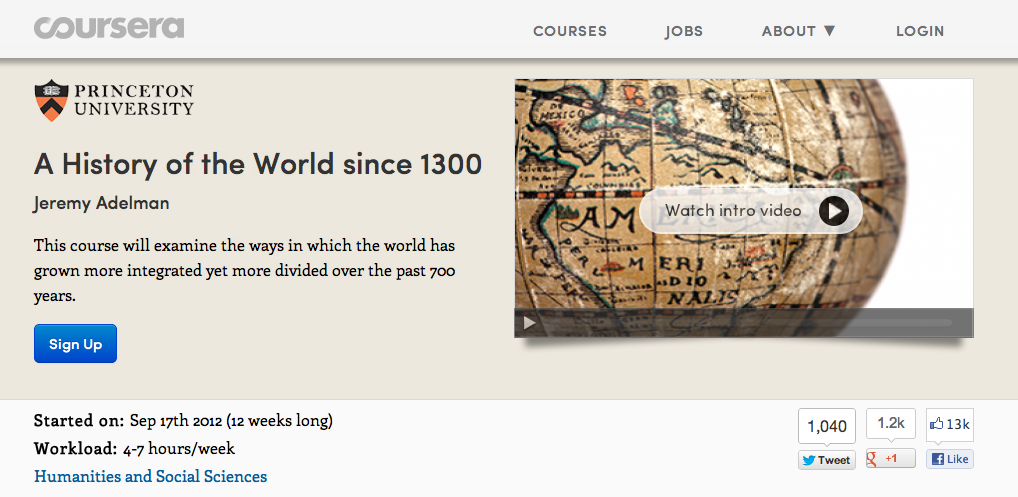The height and width of the screenshot is (497, 1018).
Task: Click the Facebook Like button
Action: tap(950, 459)
